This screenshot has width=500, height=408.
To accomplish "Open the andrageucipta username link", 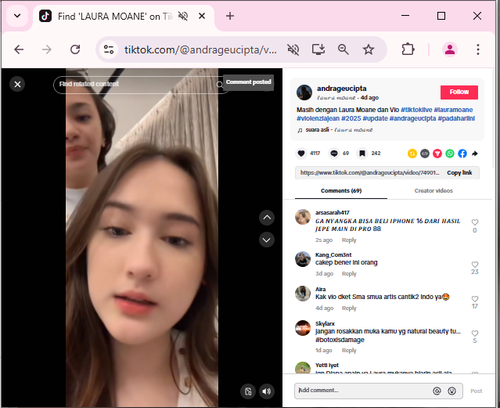I will (342, 88).
